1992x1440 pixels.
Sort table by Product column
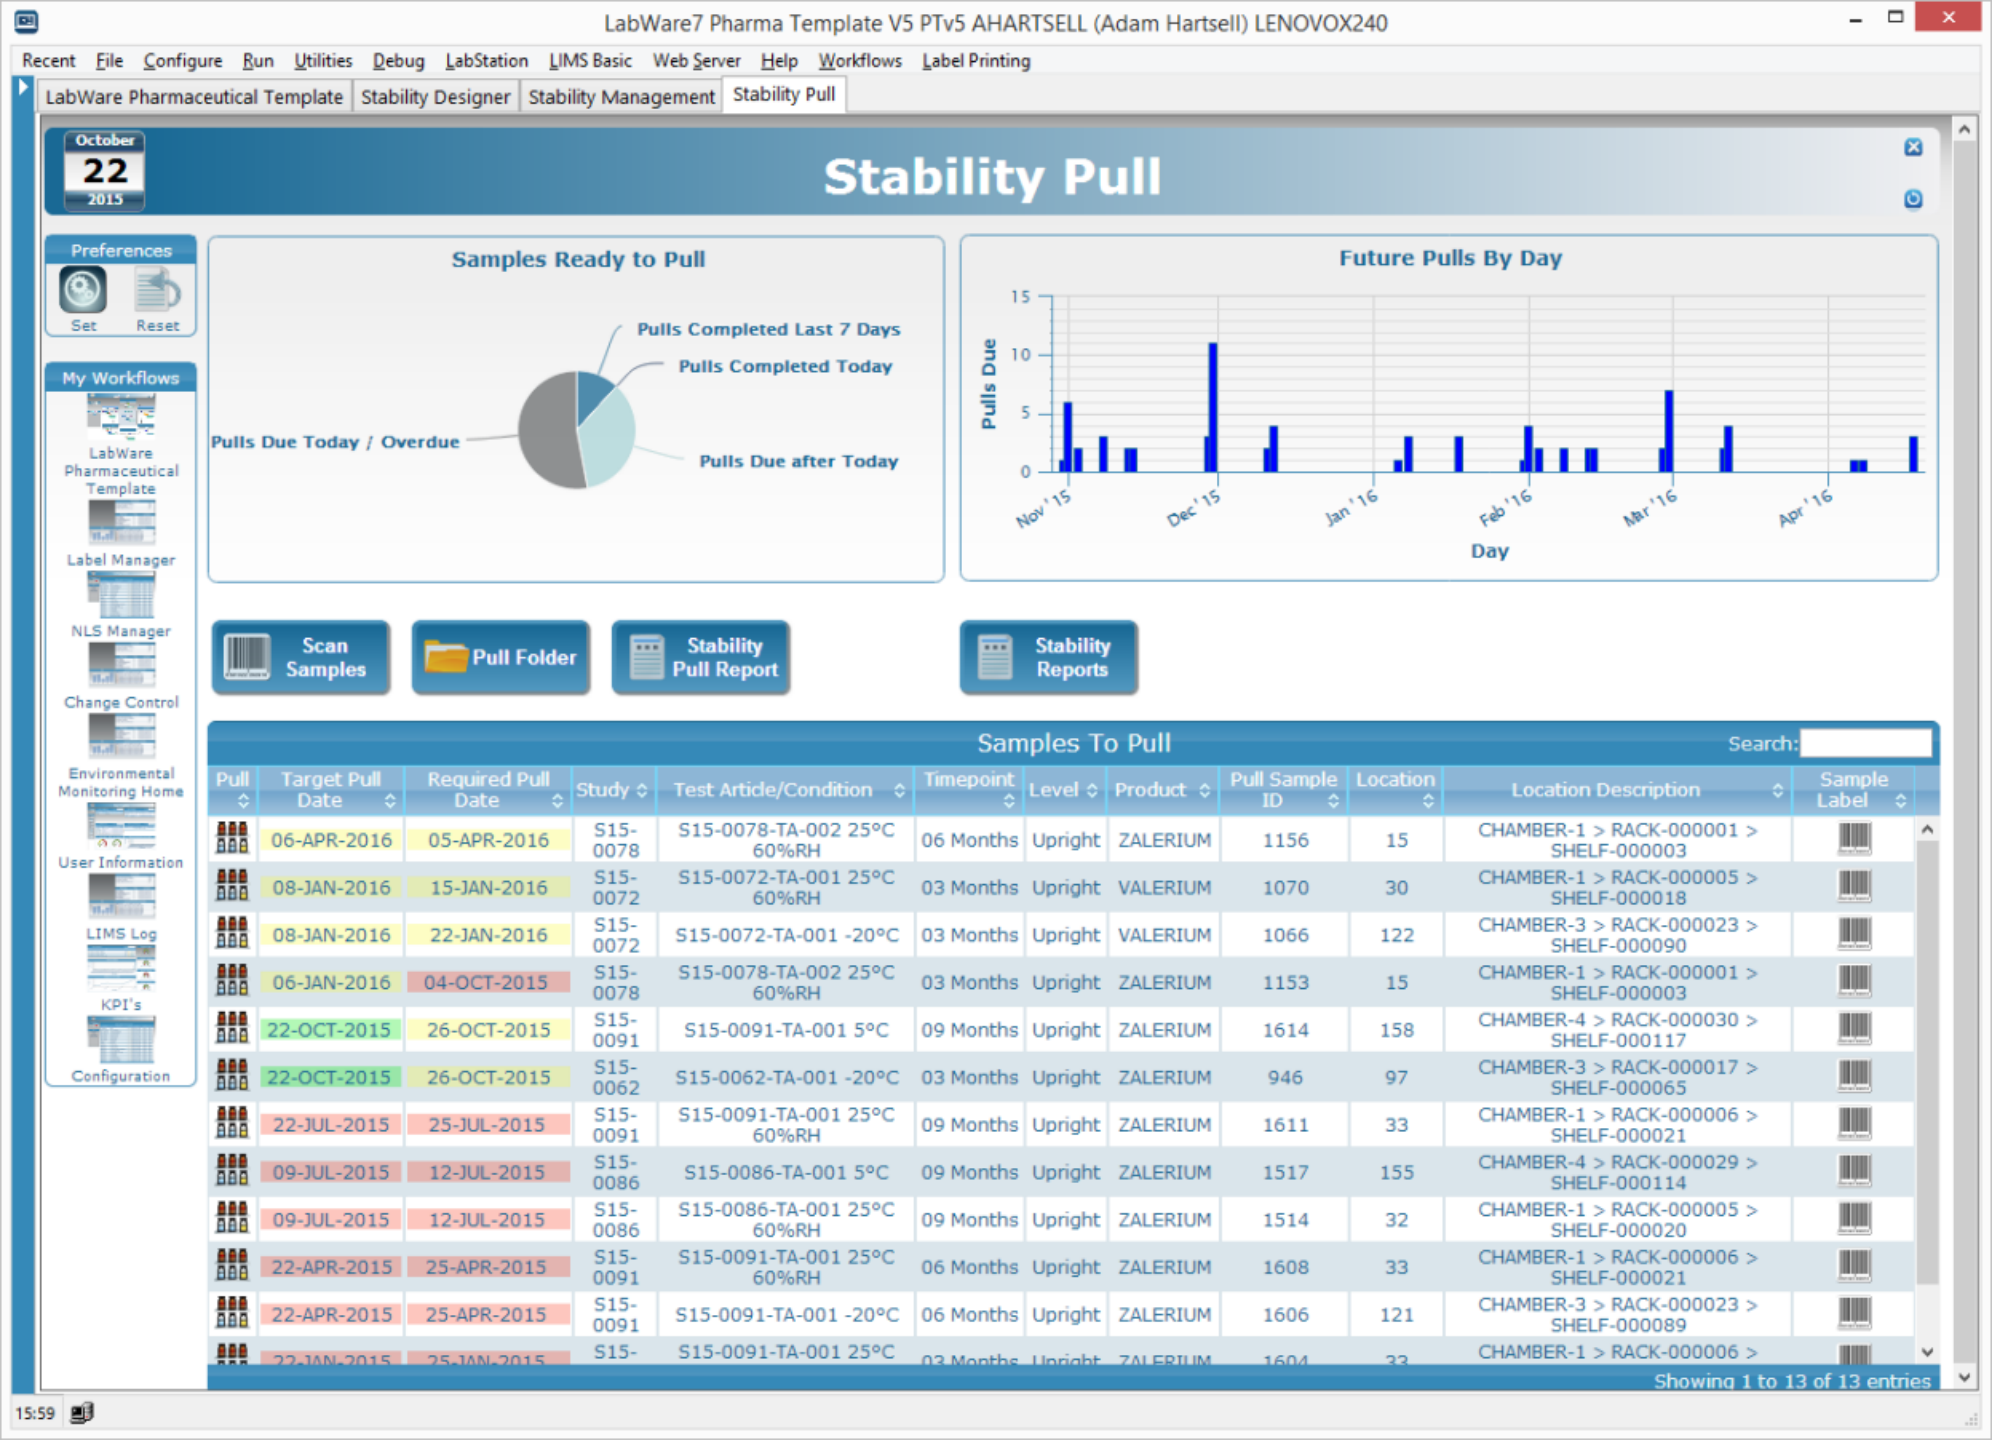click(x=1161, y=789)
